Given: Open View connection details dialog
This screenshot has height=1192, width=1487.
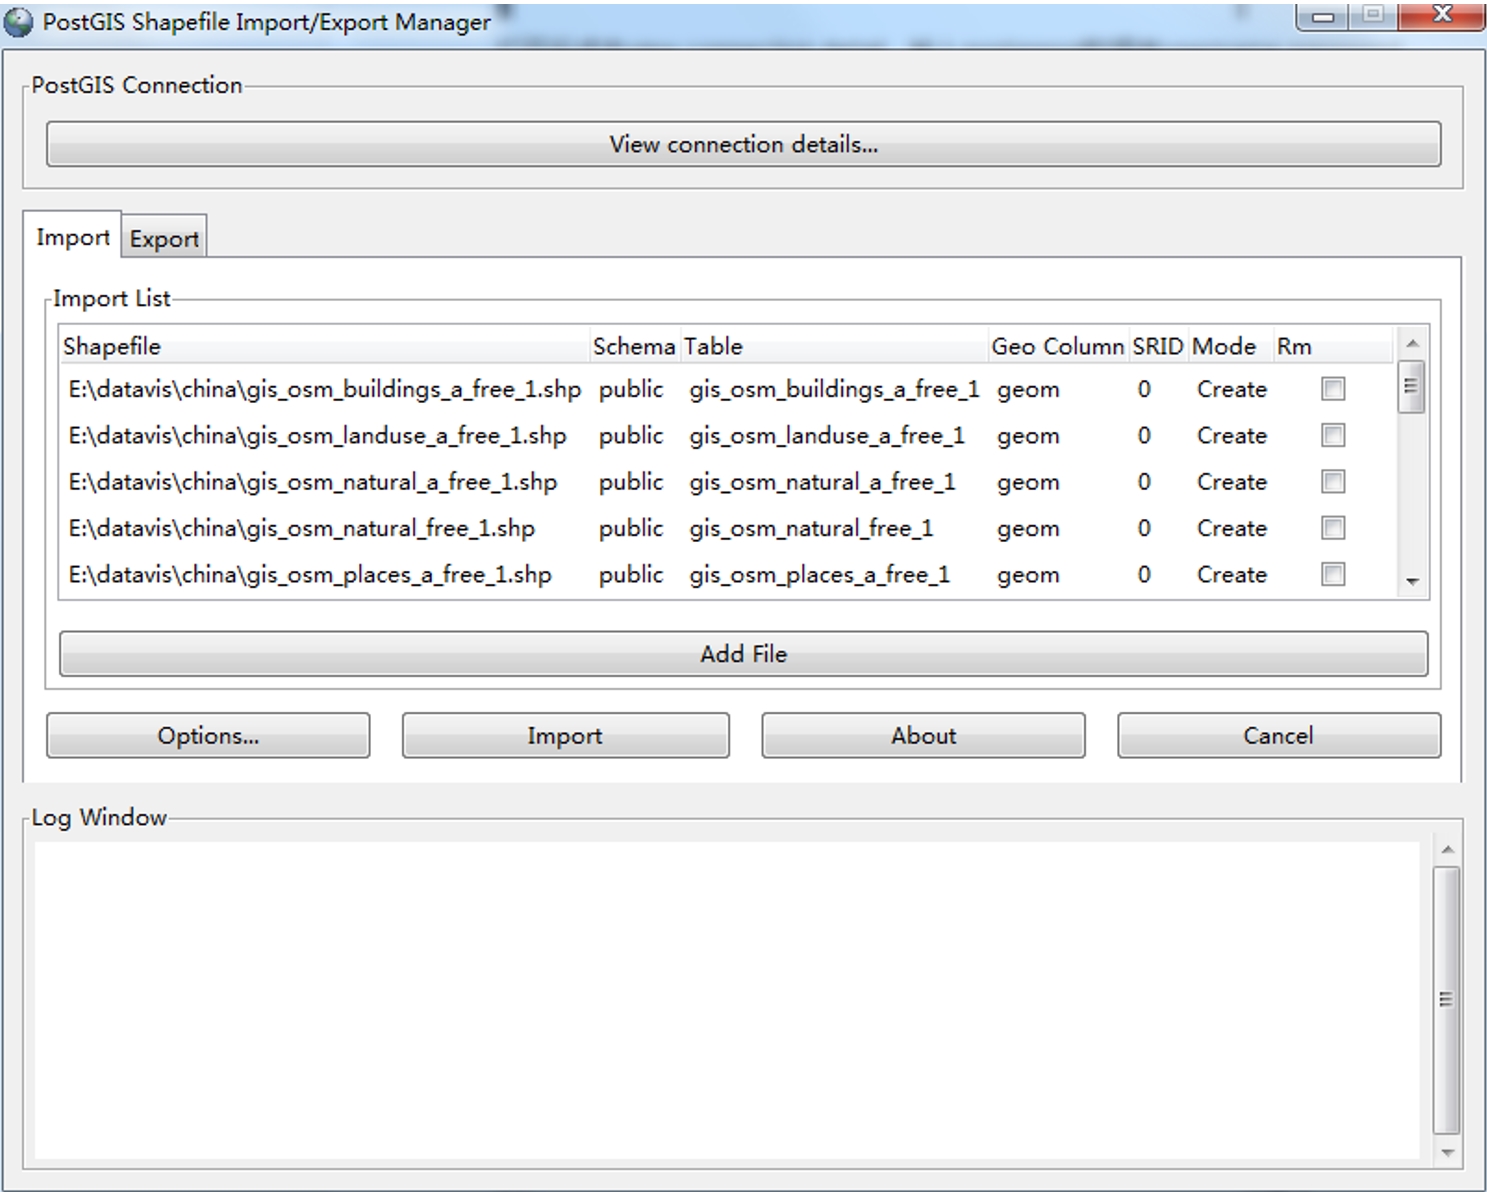Looking at the screenshot, I should 743,144.
